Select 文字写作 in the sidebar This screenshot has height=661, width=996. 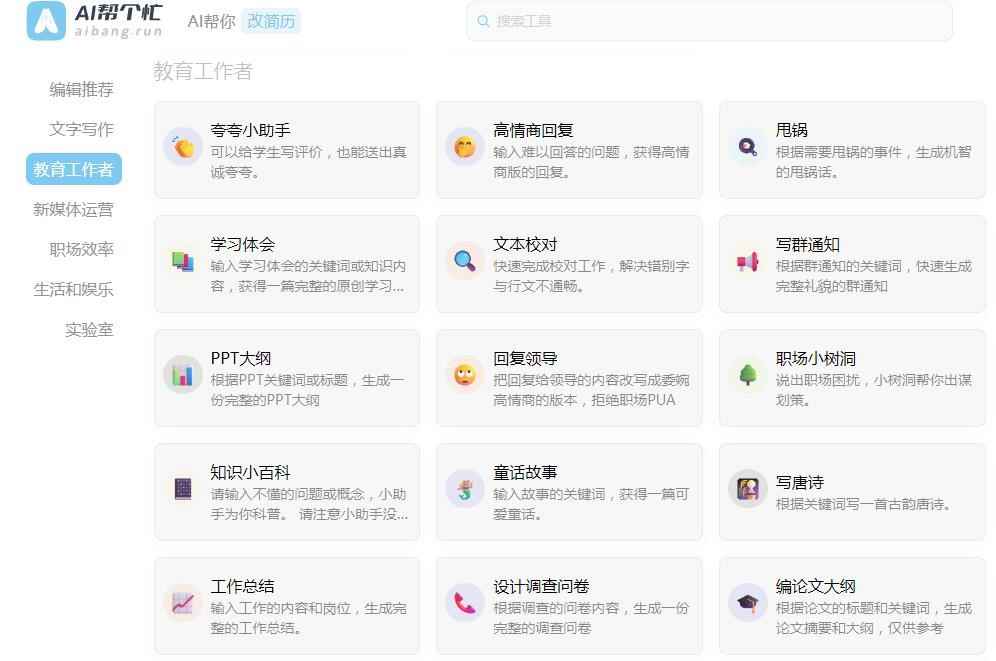(x=81, y=129)
